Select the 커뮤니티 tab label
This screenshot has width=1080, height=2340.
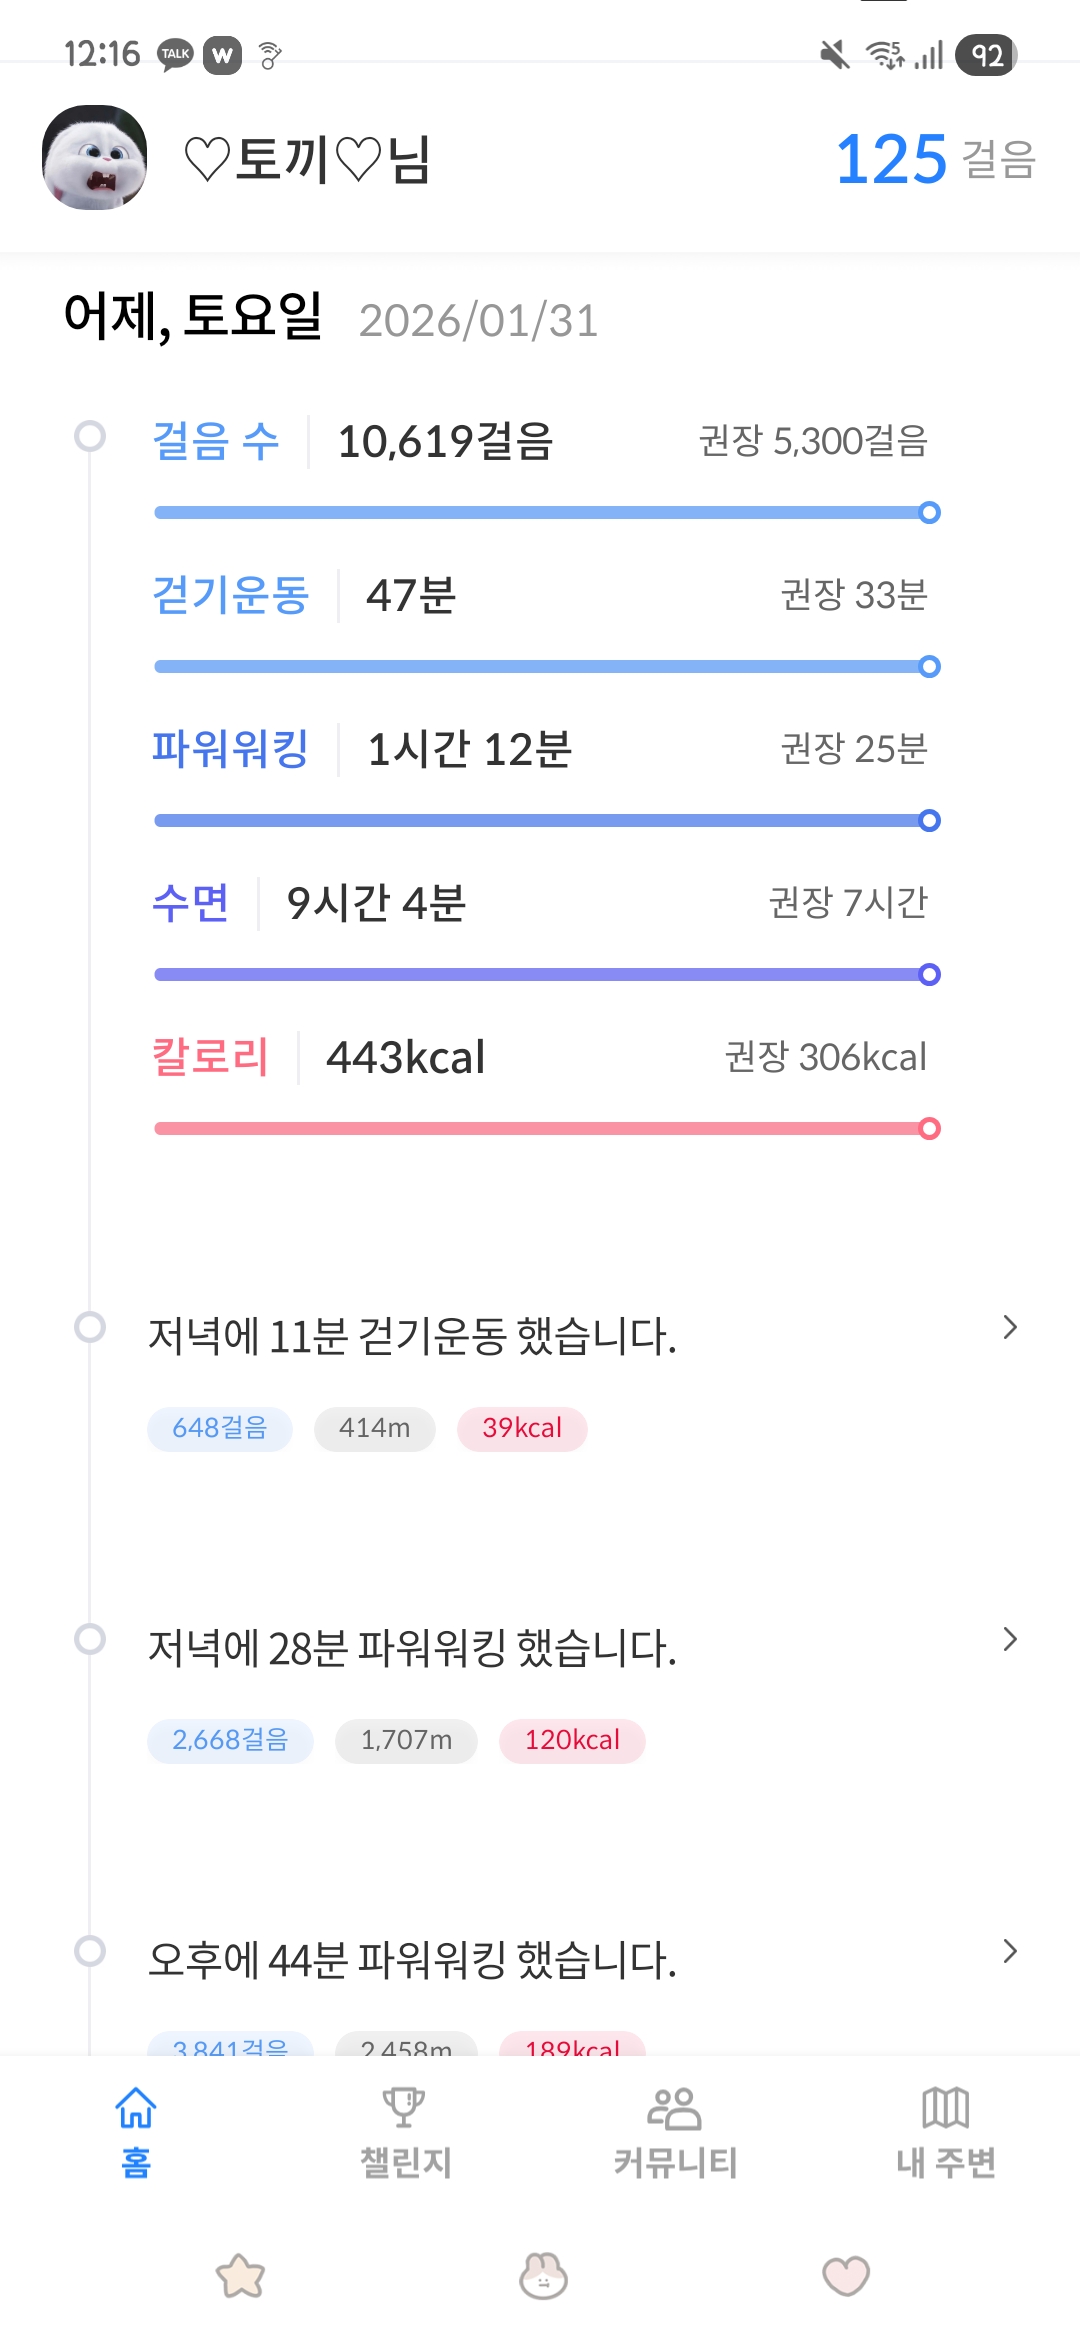tap(675, 2163)
